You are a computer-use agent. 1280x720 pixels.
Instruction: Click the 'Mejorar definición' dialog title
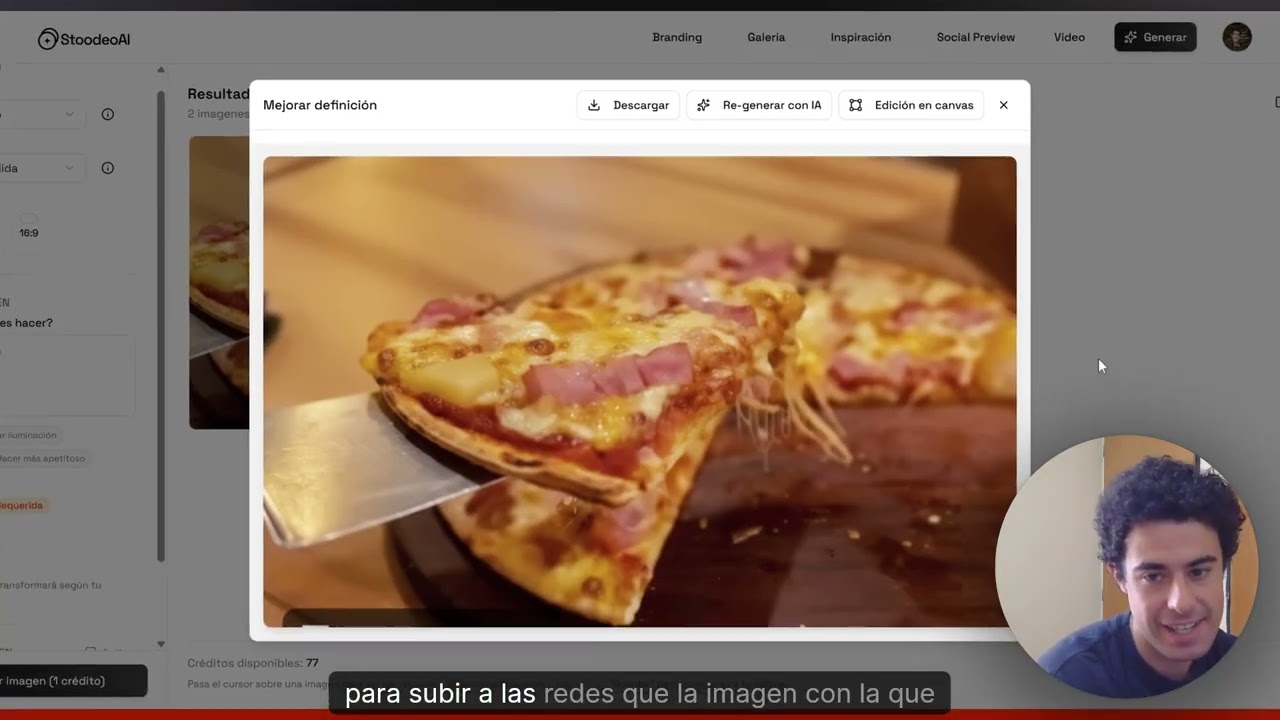pyautogui.click(x=320, y=105)
